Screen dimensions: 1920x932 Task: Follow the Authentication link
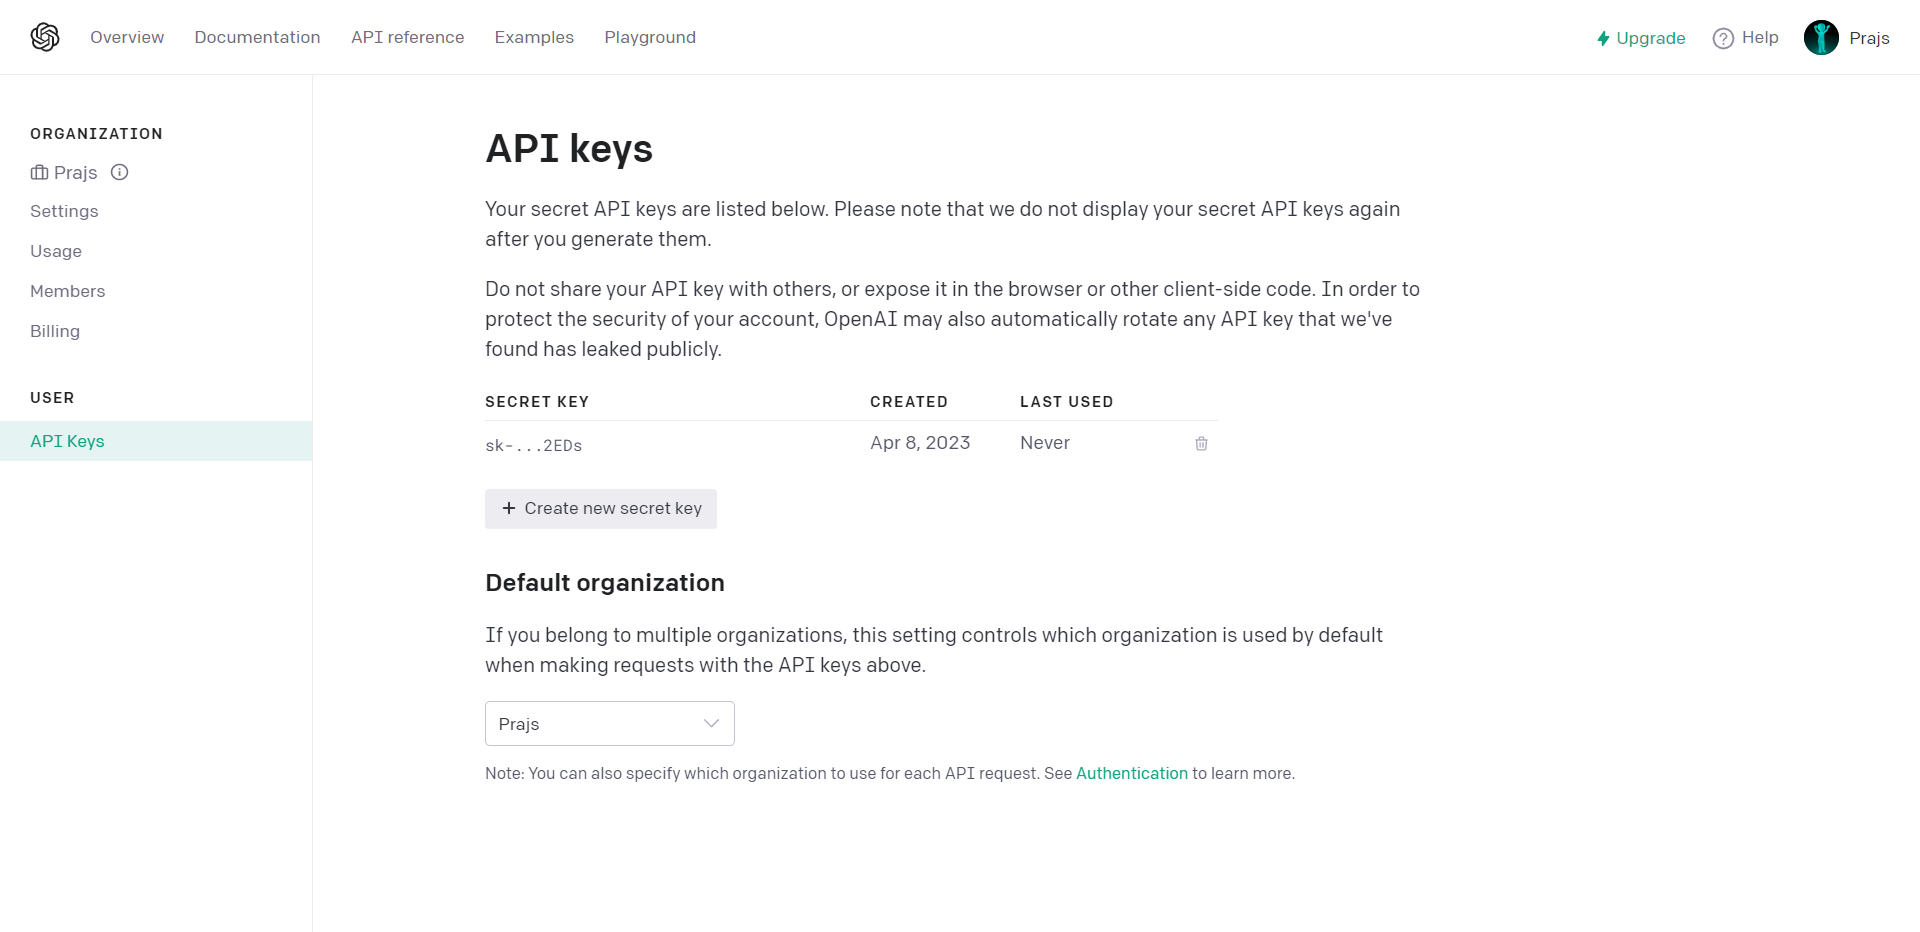click(1132, 773)
